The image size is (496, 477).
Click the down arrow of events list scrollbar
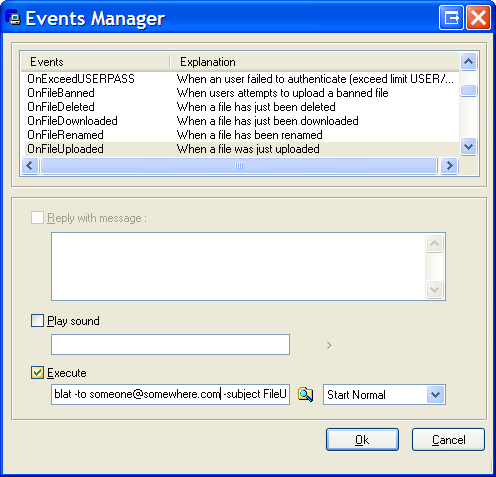pos(468,147)
